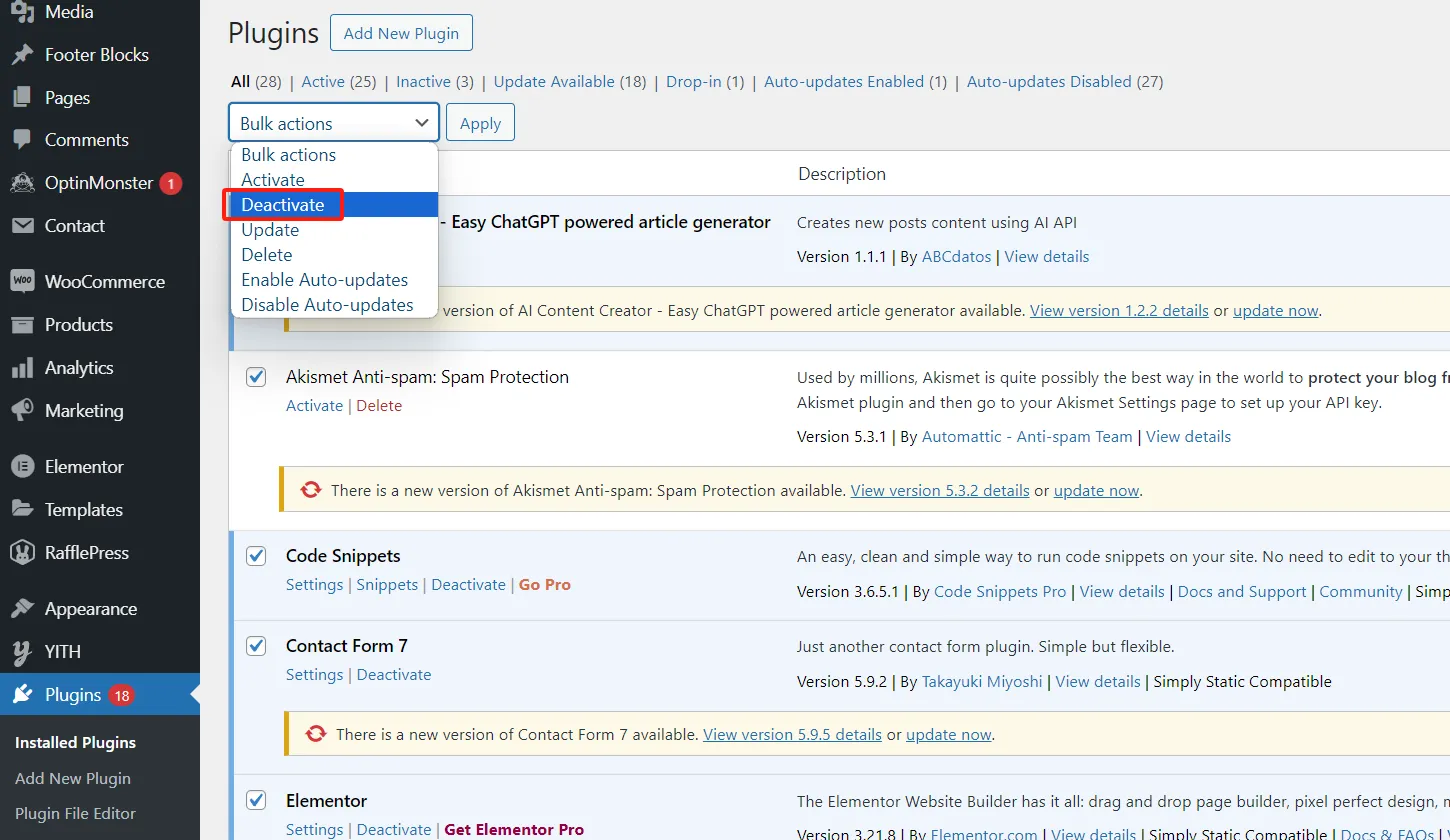Click the Description column header
The height and width of the screenshot is (840, 1450).
point(842,174)
